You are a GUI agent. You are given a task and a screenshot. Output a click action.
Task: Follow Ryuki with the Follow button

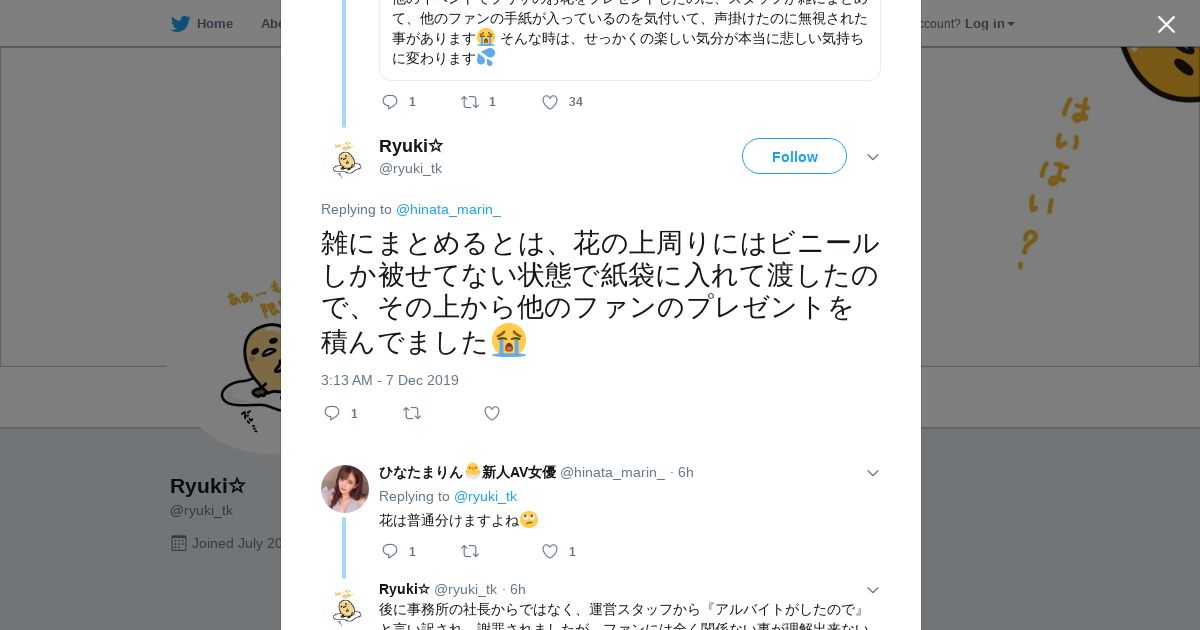pos(794,157)
